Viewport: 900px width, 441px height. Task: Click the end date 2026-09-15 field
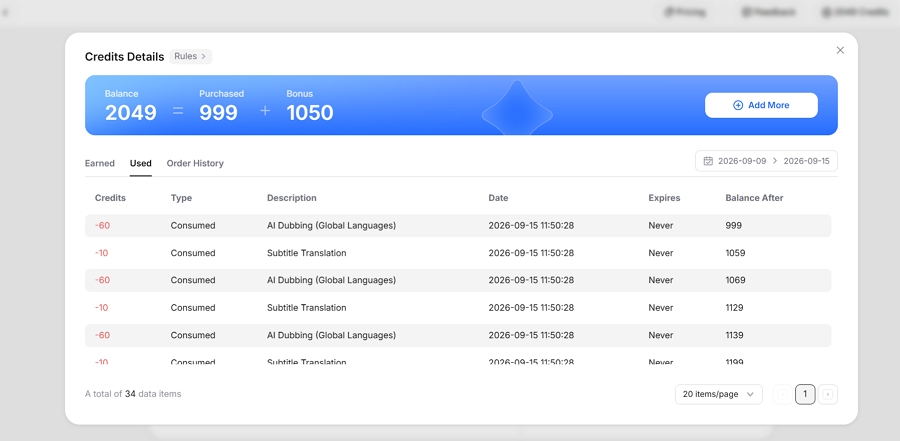806,161
